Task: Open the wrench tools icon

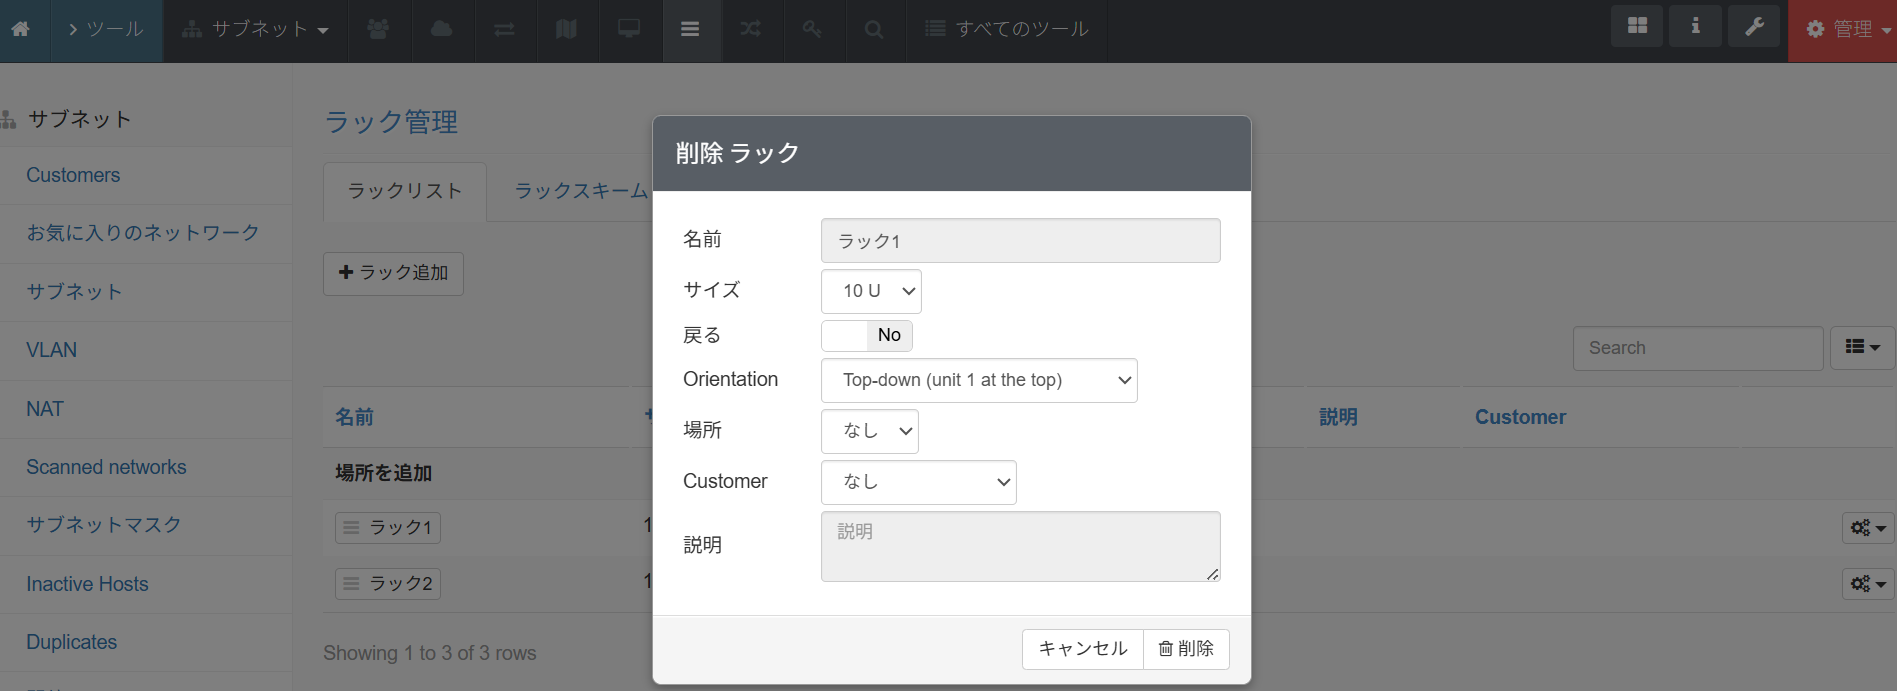Action: pos(1754,26)
